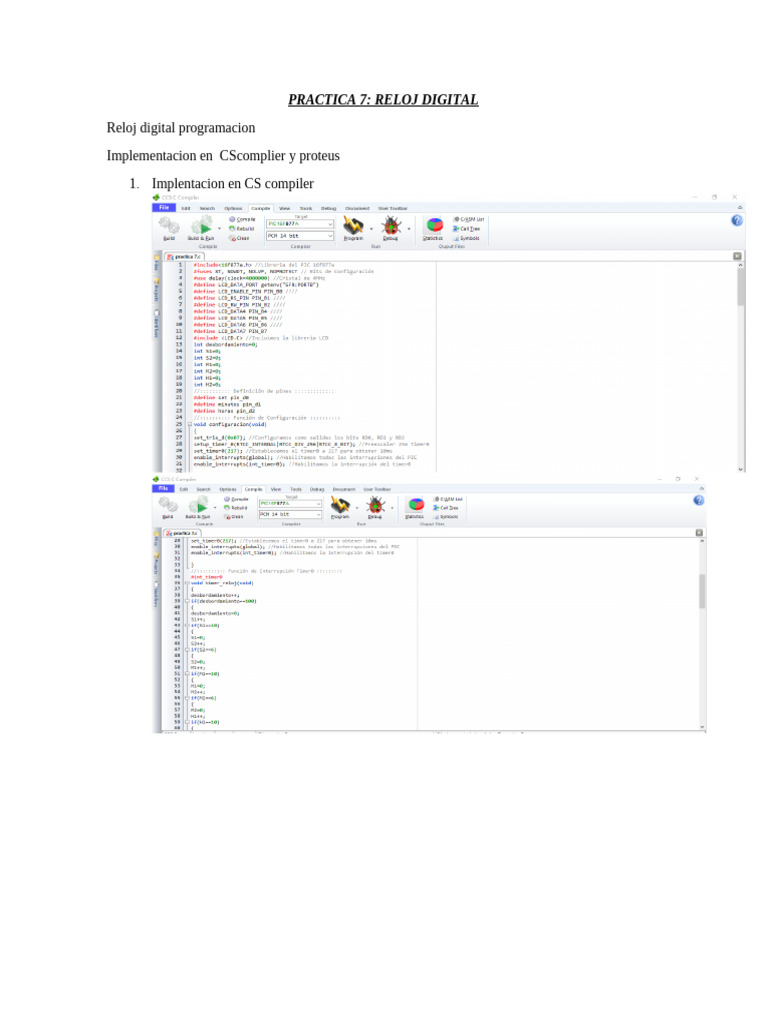
Task: Click text Reloj digital programacion
Action: (x=181, y=128)
